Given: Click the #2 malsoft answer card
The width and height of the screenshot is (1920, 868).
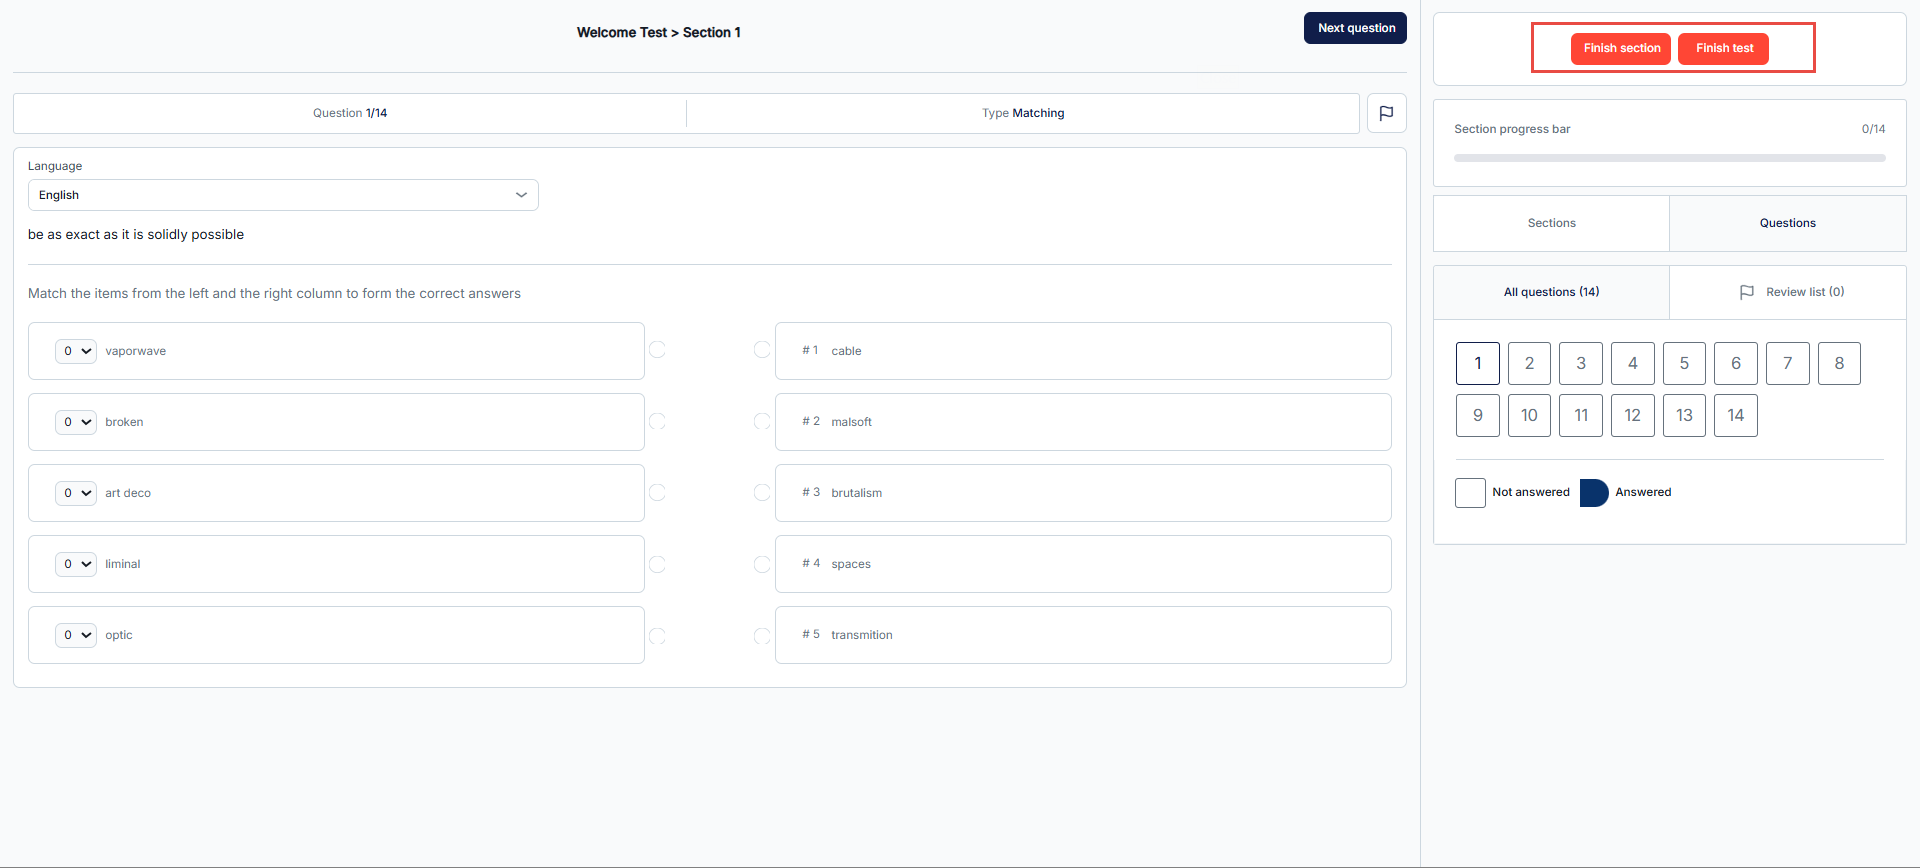Looking at the screenshot, I should coord(1083,422).
